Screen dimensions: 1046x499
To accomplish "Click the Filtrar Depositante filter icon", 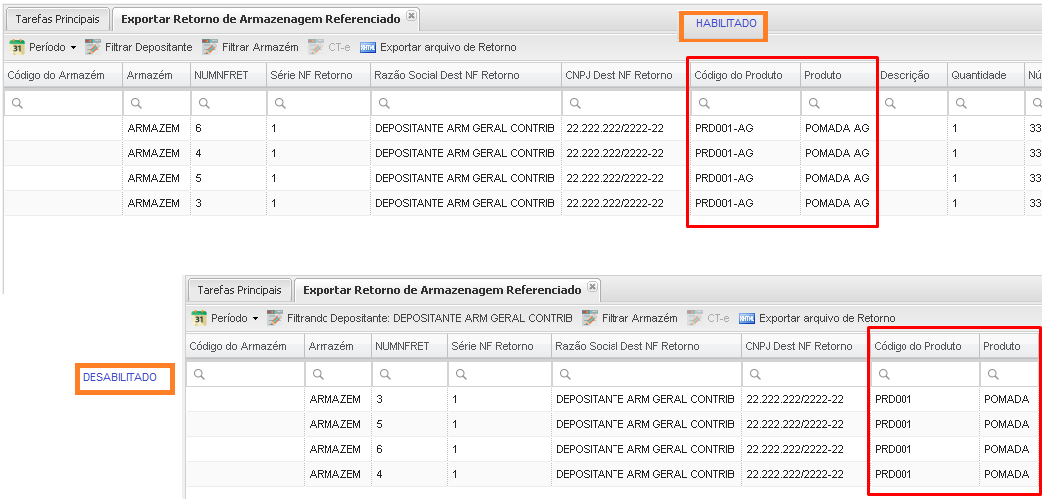I will tap(93, 47).
